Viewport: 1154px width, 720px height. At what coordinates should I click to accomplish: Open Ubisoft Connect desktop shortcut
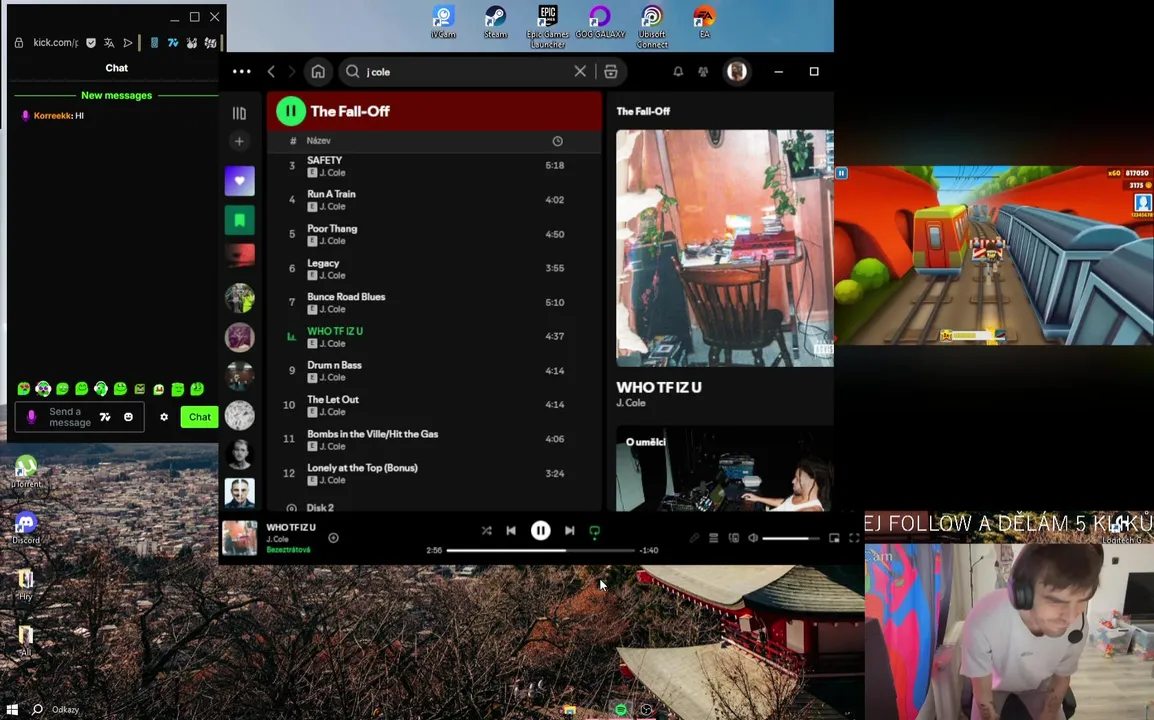(652, 27)
